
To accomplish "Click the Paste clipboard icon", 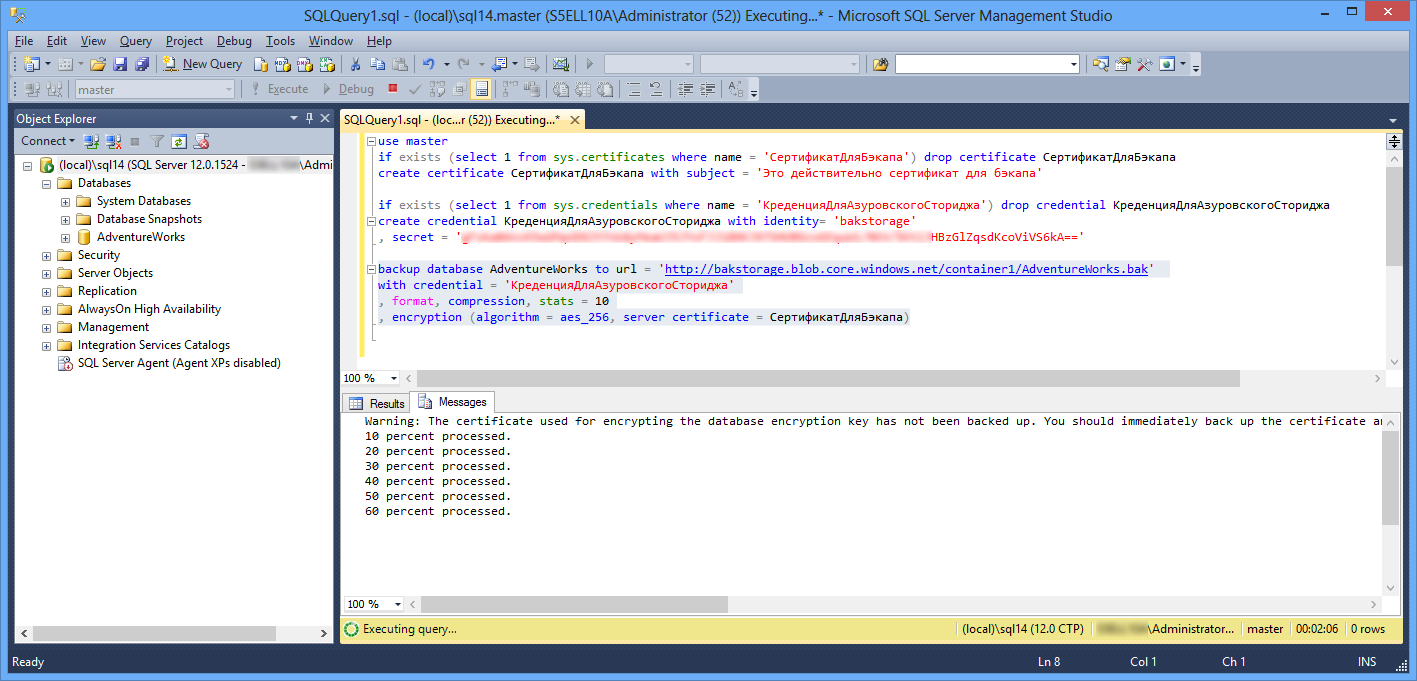I will [x=399, y=64].
